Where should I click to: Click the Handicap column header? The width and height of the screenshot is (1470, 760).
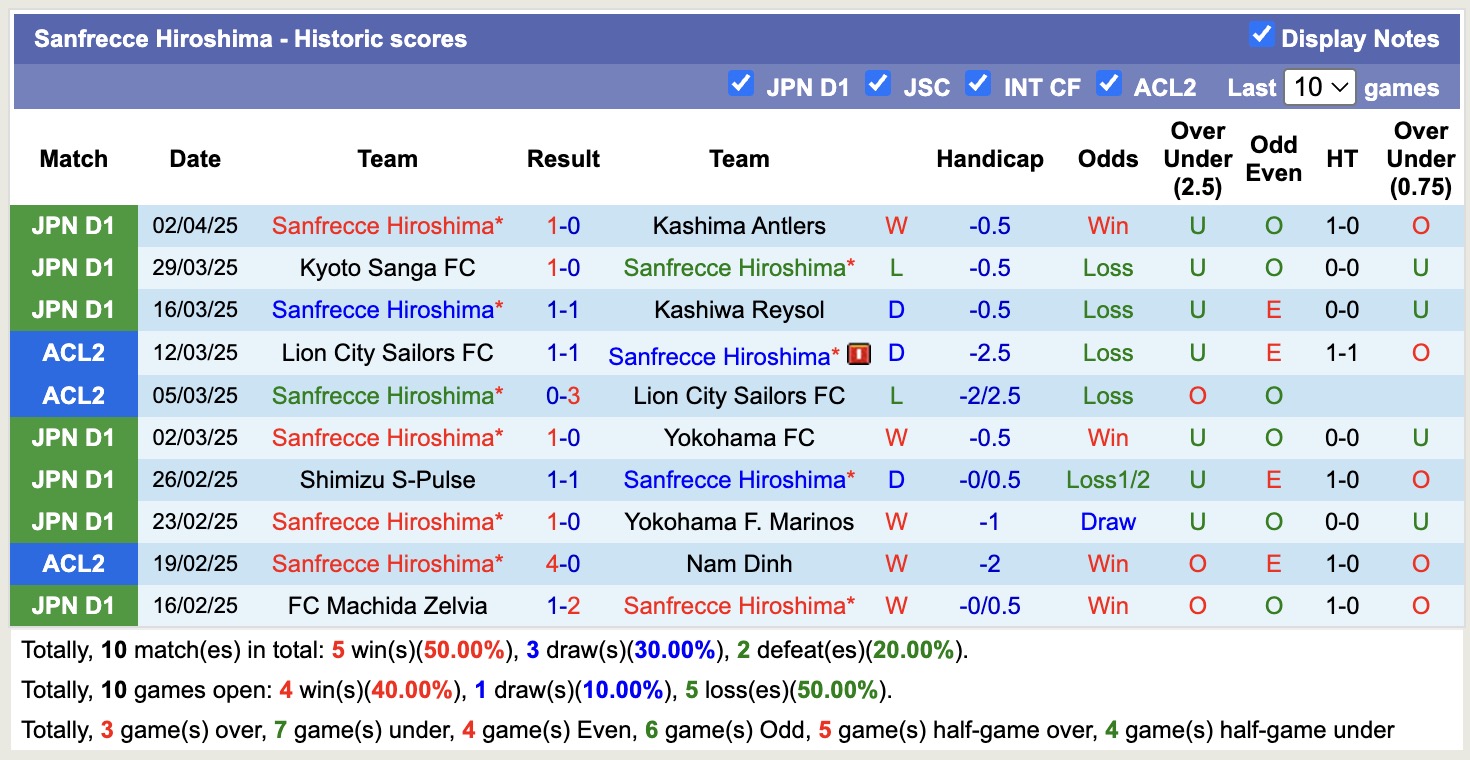(x=990, y=158)
